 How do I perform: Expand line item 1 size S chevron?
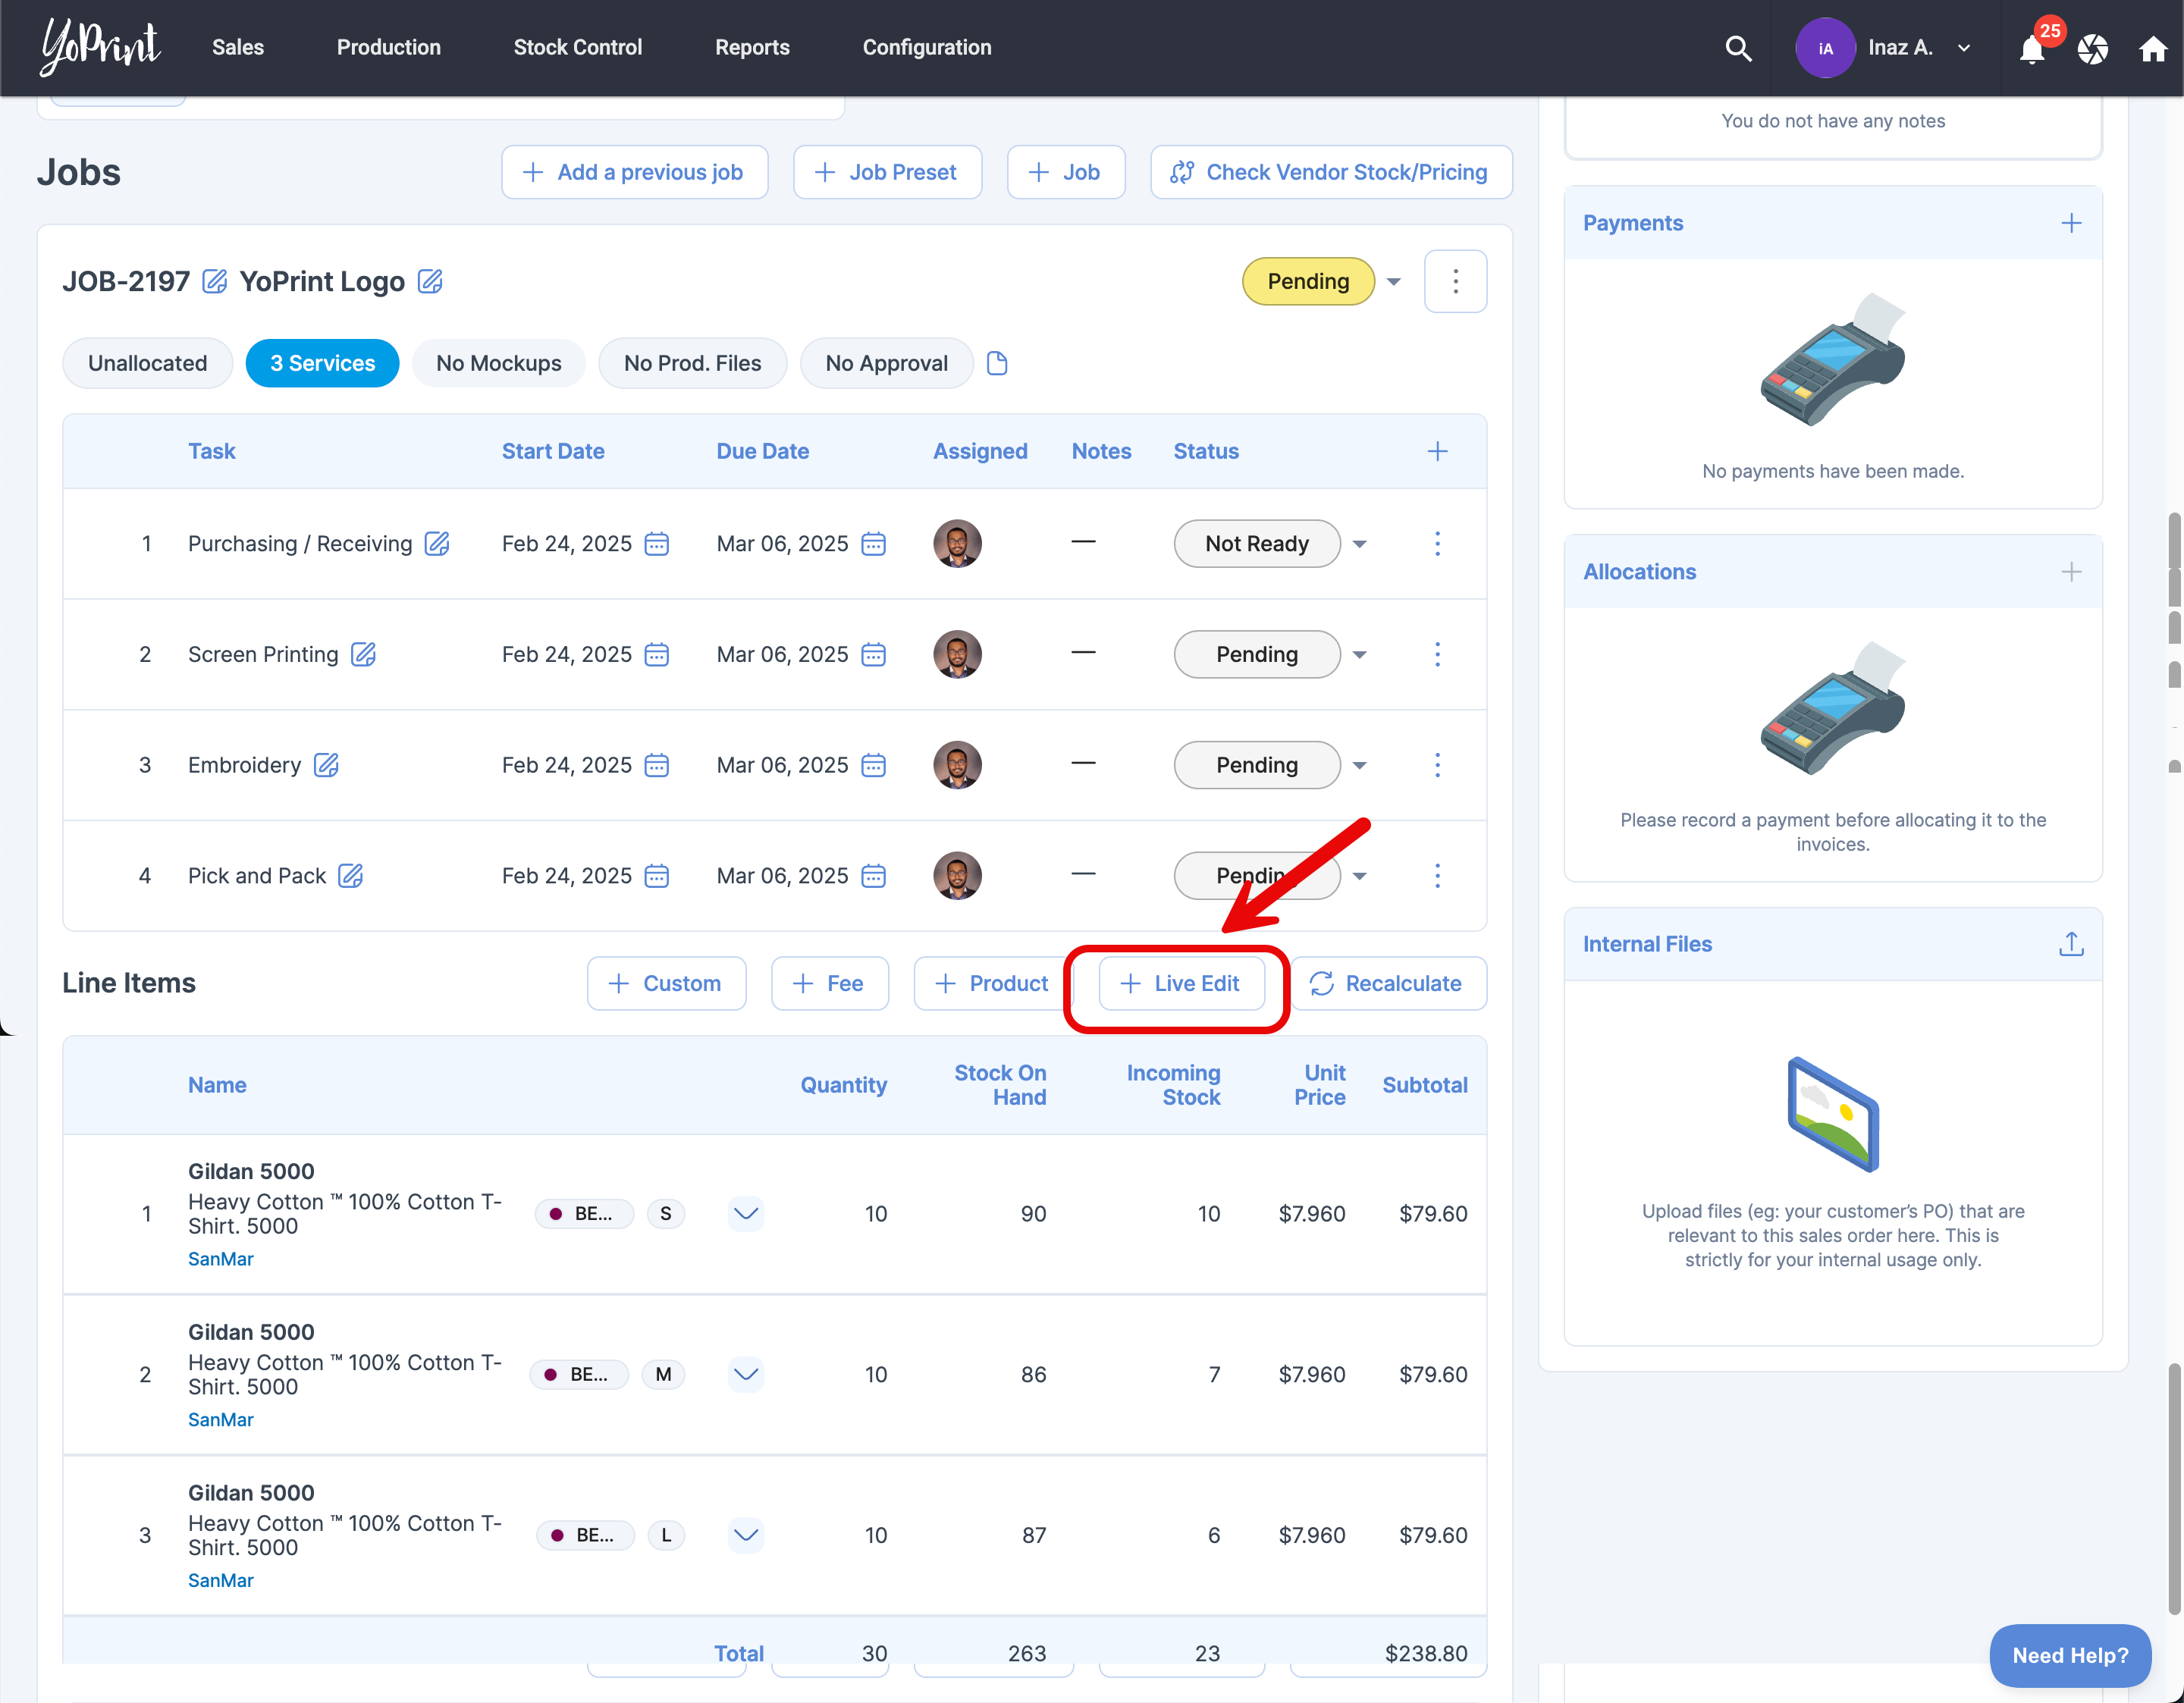(746, 1213)
